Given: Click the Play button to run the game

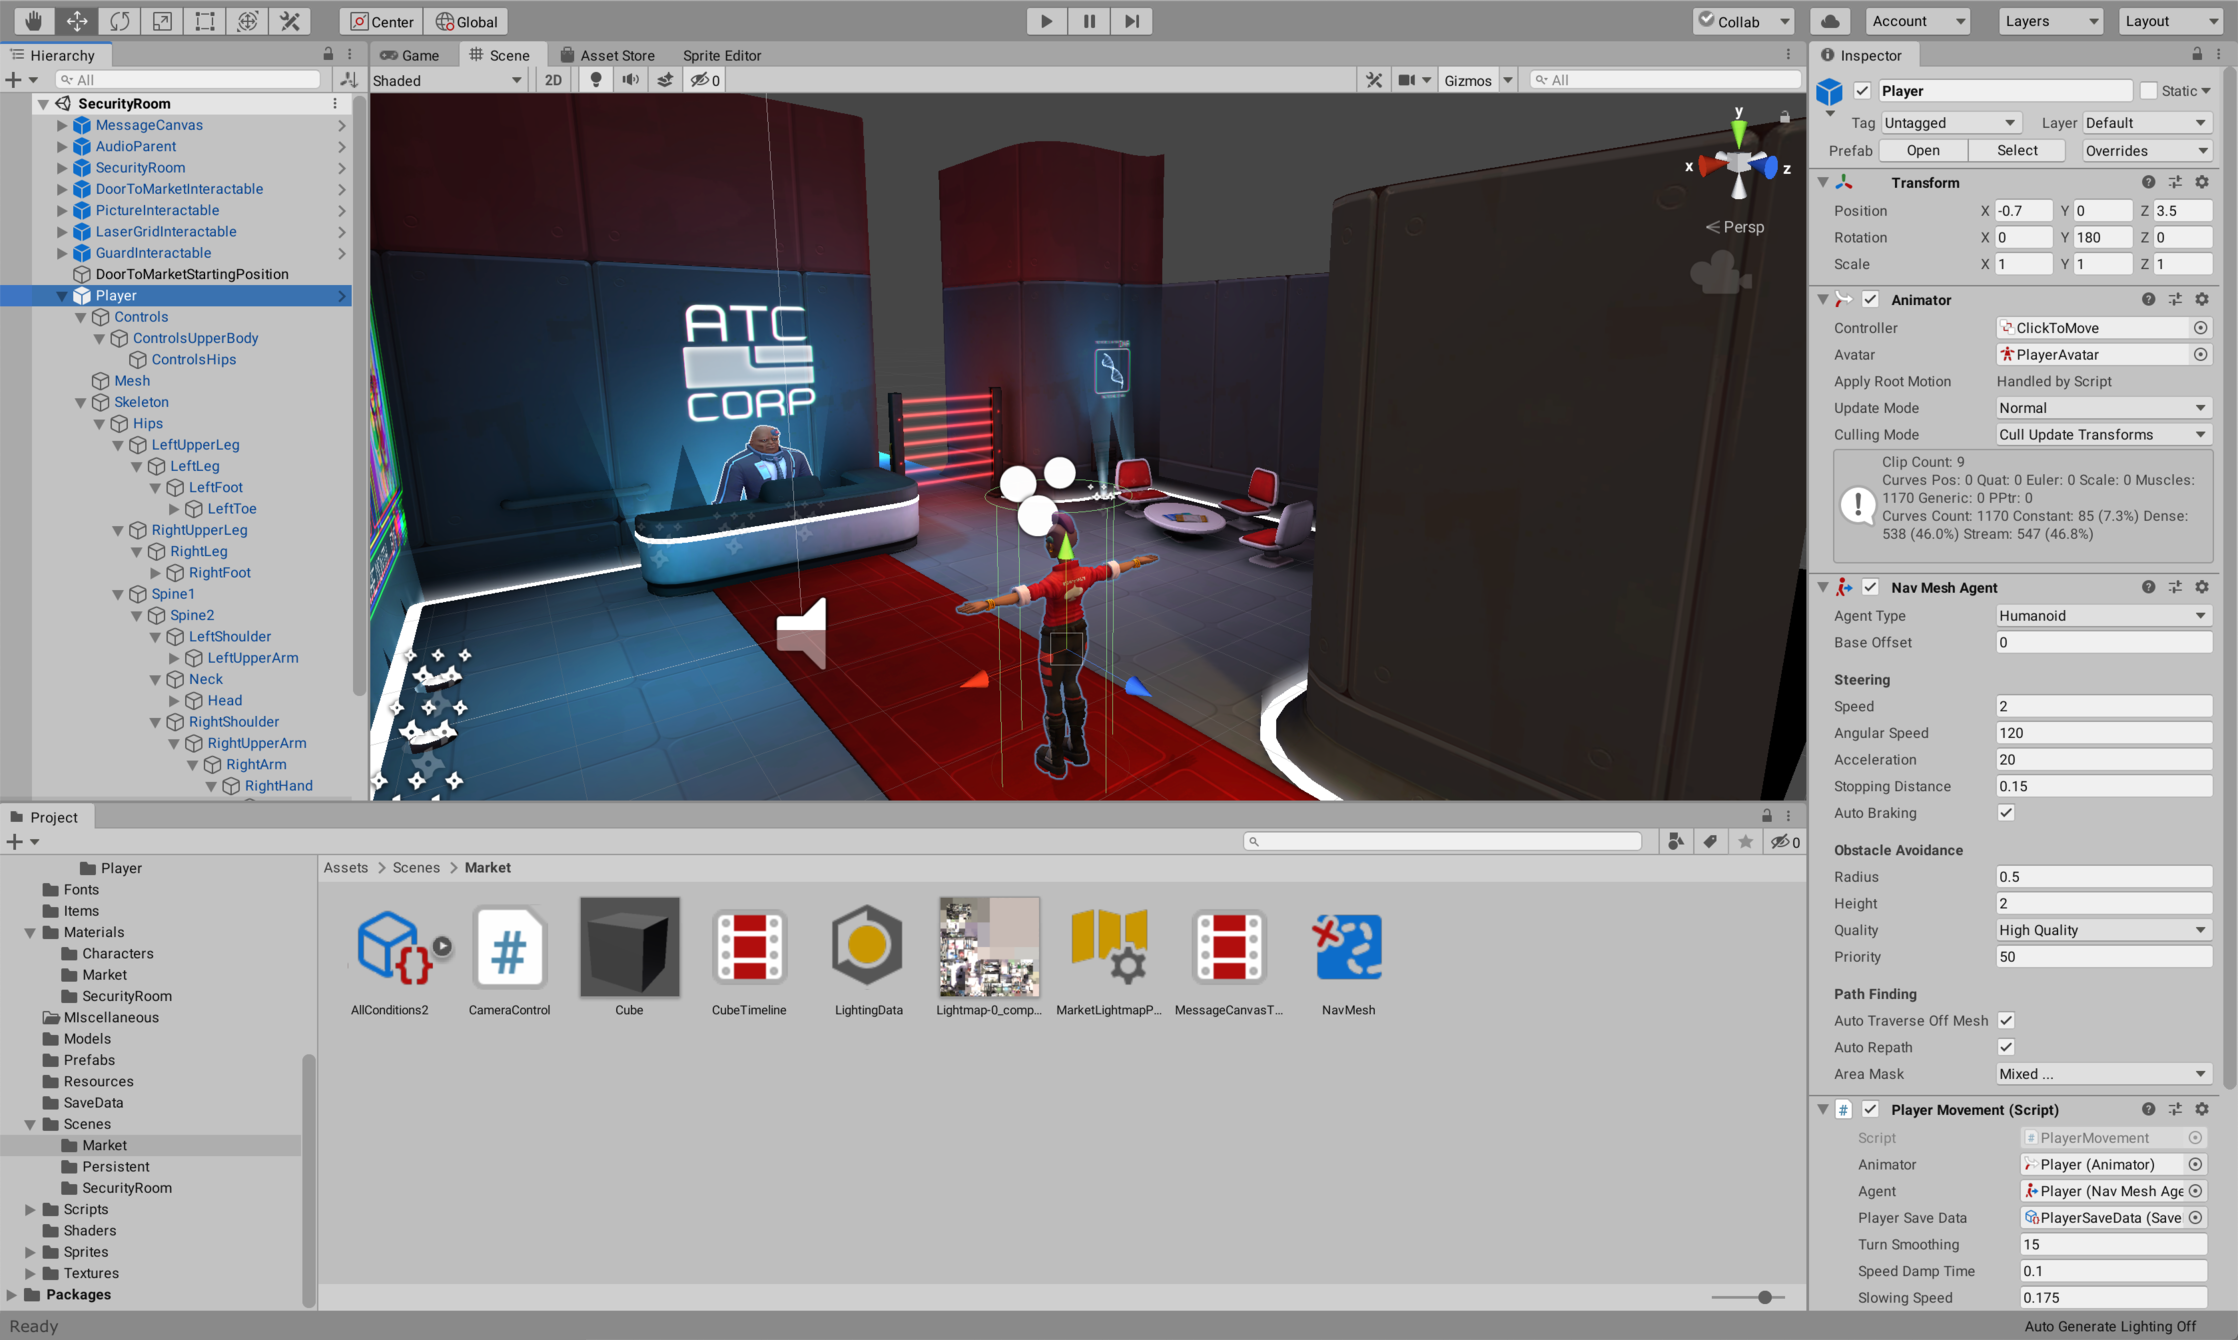Looking at the screenshot, I should [1043, 19].
